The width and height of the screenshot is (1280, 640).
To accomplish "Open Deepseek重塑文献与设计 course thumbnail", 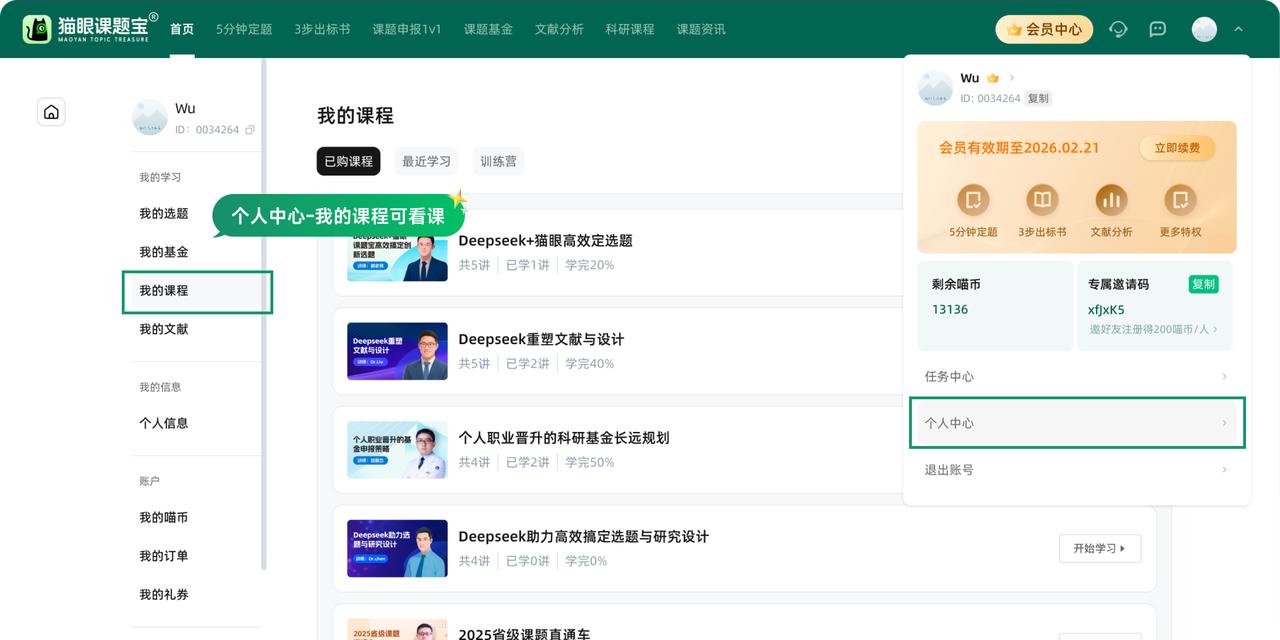I will point(397,351).
